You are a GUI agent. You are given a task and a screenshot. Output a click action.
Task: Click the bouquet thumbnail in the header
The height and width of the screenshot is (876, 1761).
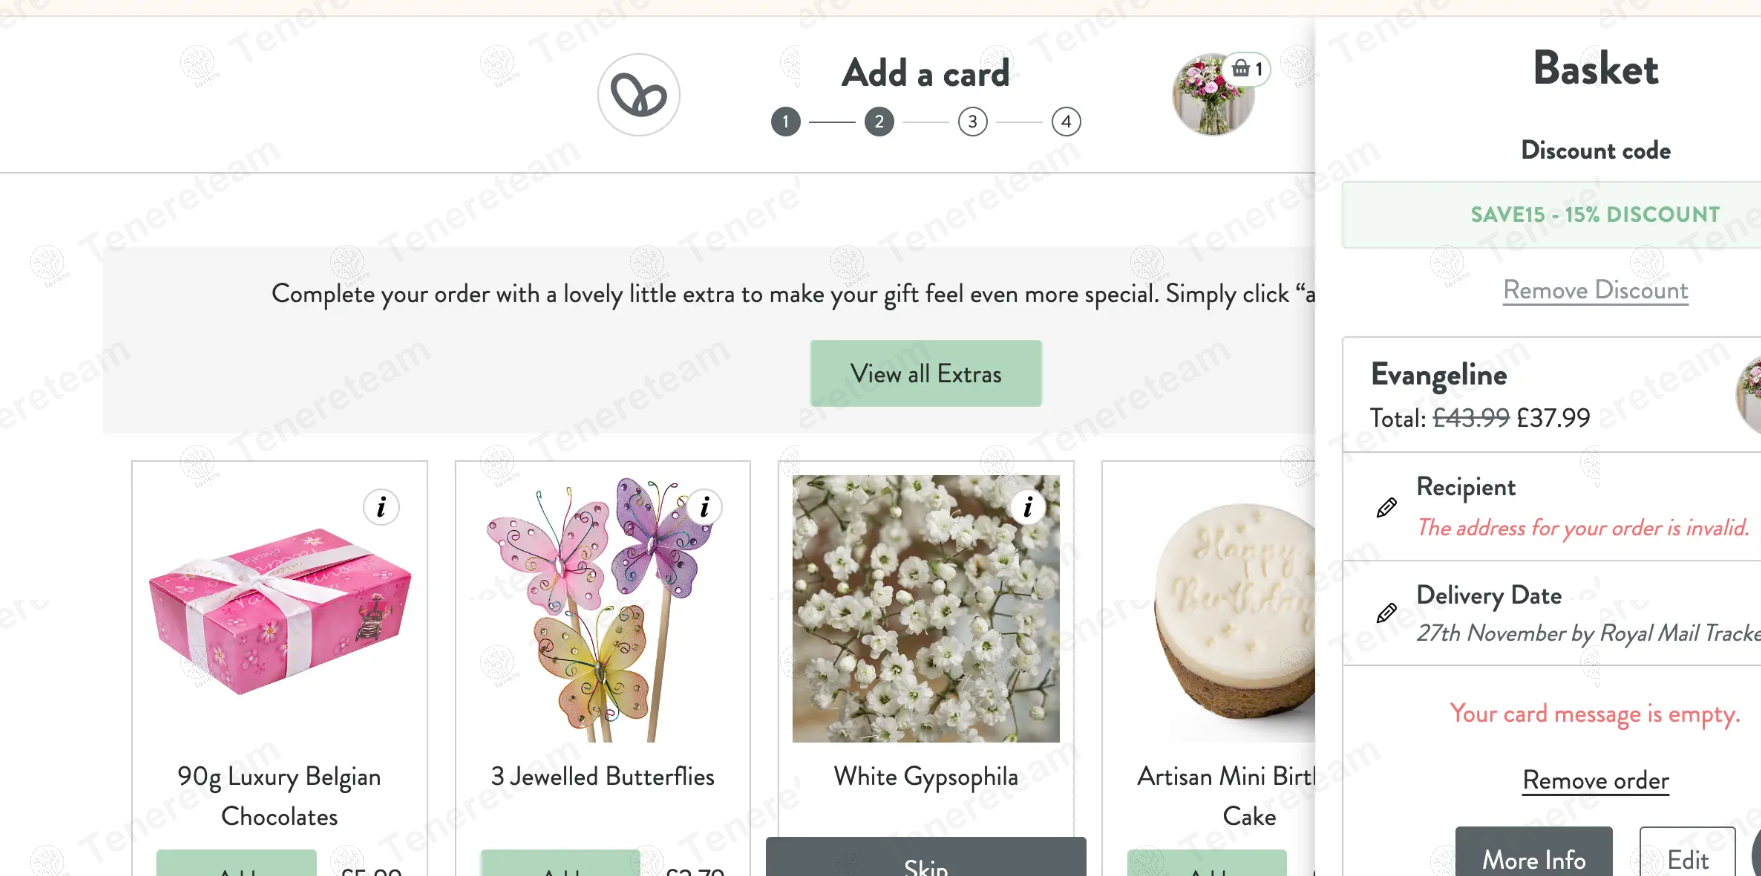tap(1213, 96)
